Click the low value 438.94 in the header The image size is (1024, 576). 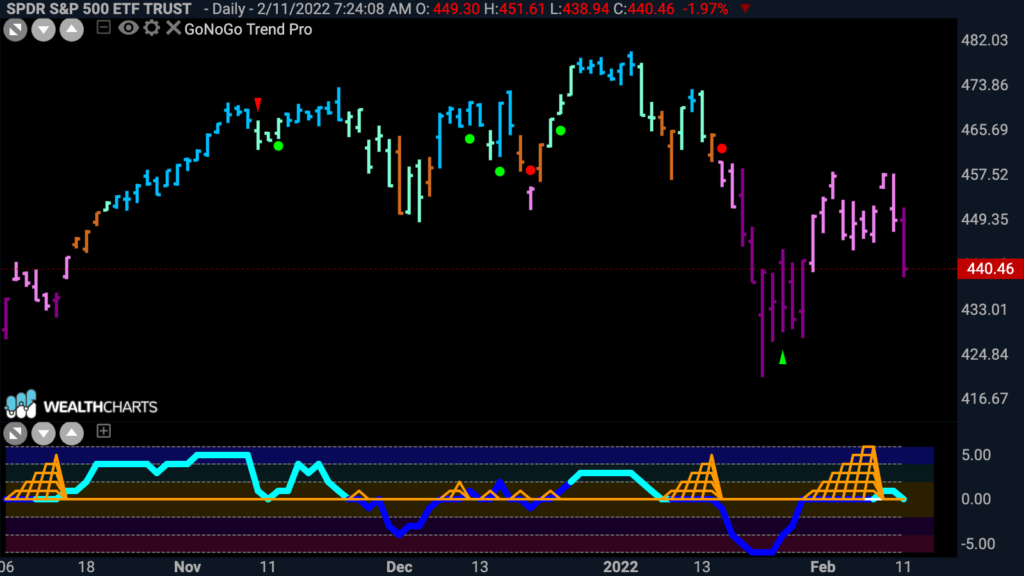[x=586, y=9]
